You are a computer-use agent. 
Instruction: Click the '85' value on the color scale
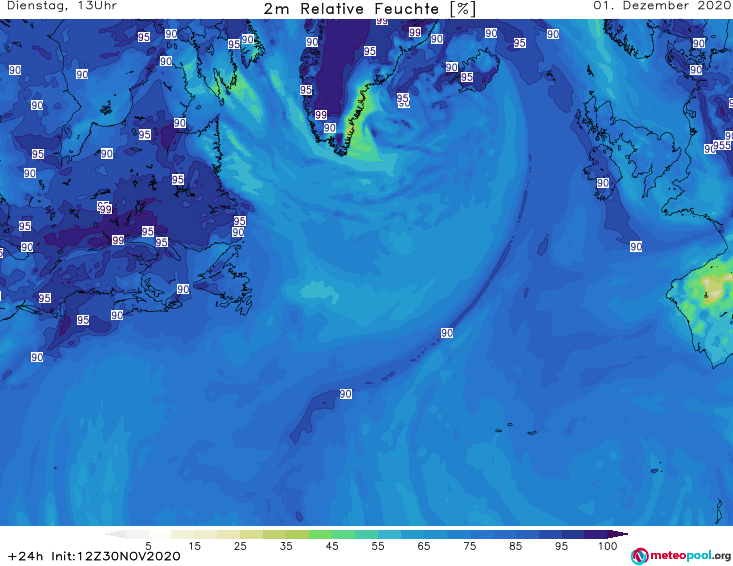click(x=516, y=546)
